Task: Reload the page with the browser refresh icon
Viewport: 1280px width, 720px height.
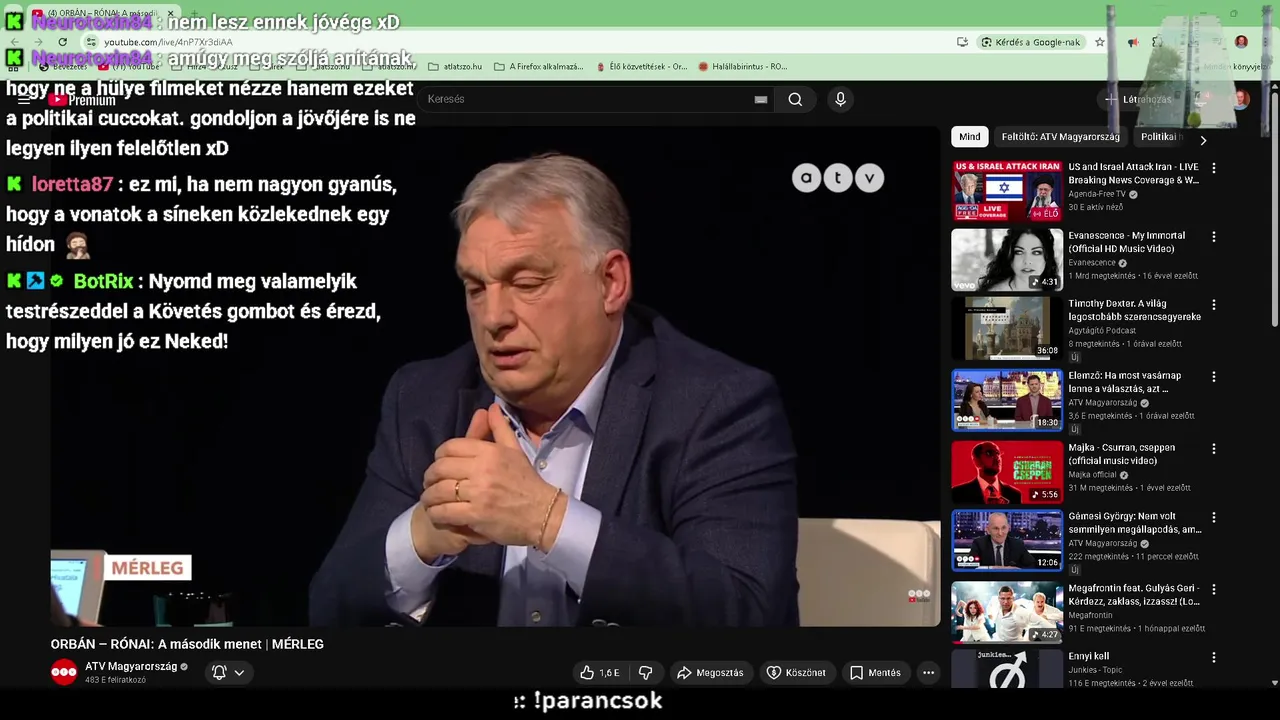Action: click(62, 42)
